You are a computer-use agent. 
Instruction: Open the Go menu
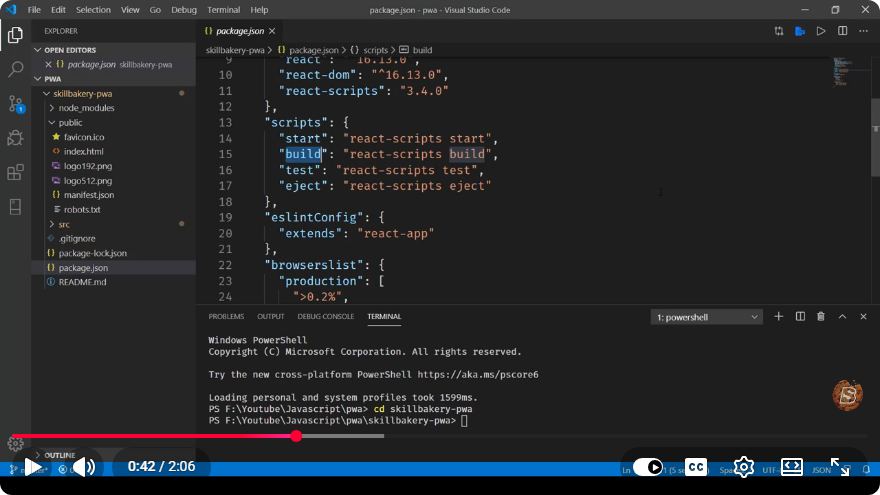pos(155,10)
